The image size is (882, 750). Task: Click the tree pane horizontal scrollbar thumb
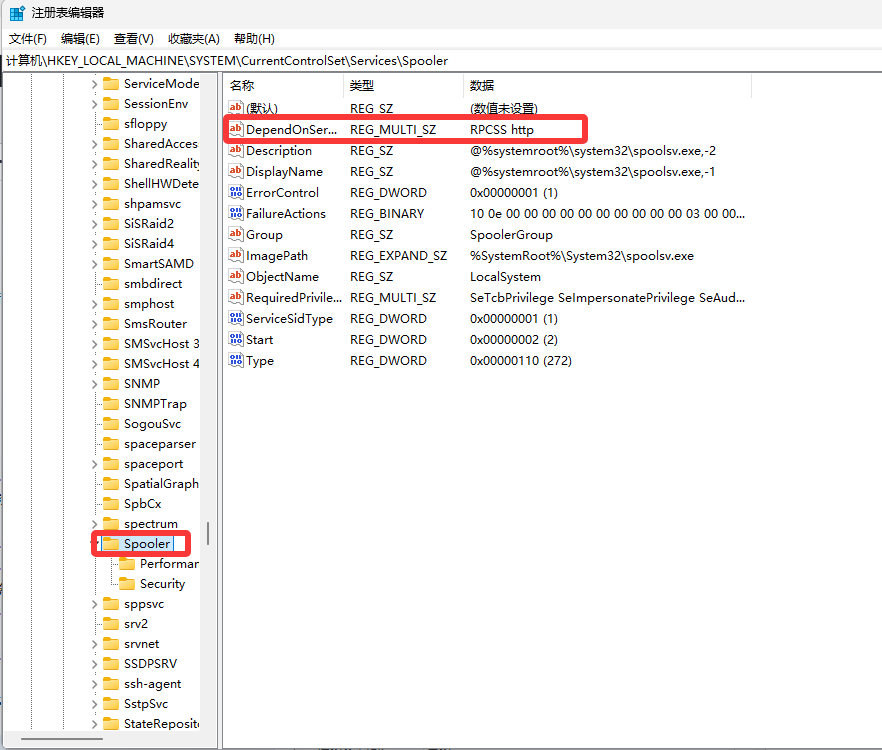tap(62, 739)
